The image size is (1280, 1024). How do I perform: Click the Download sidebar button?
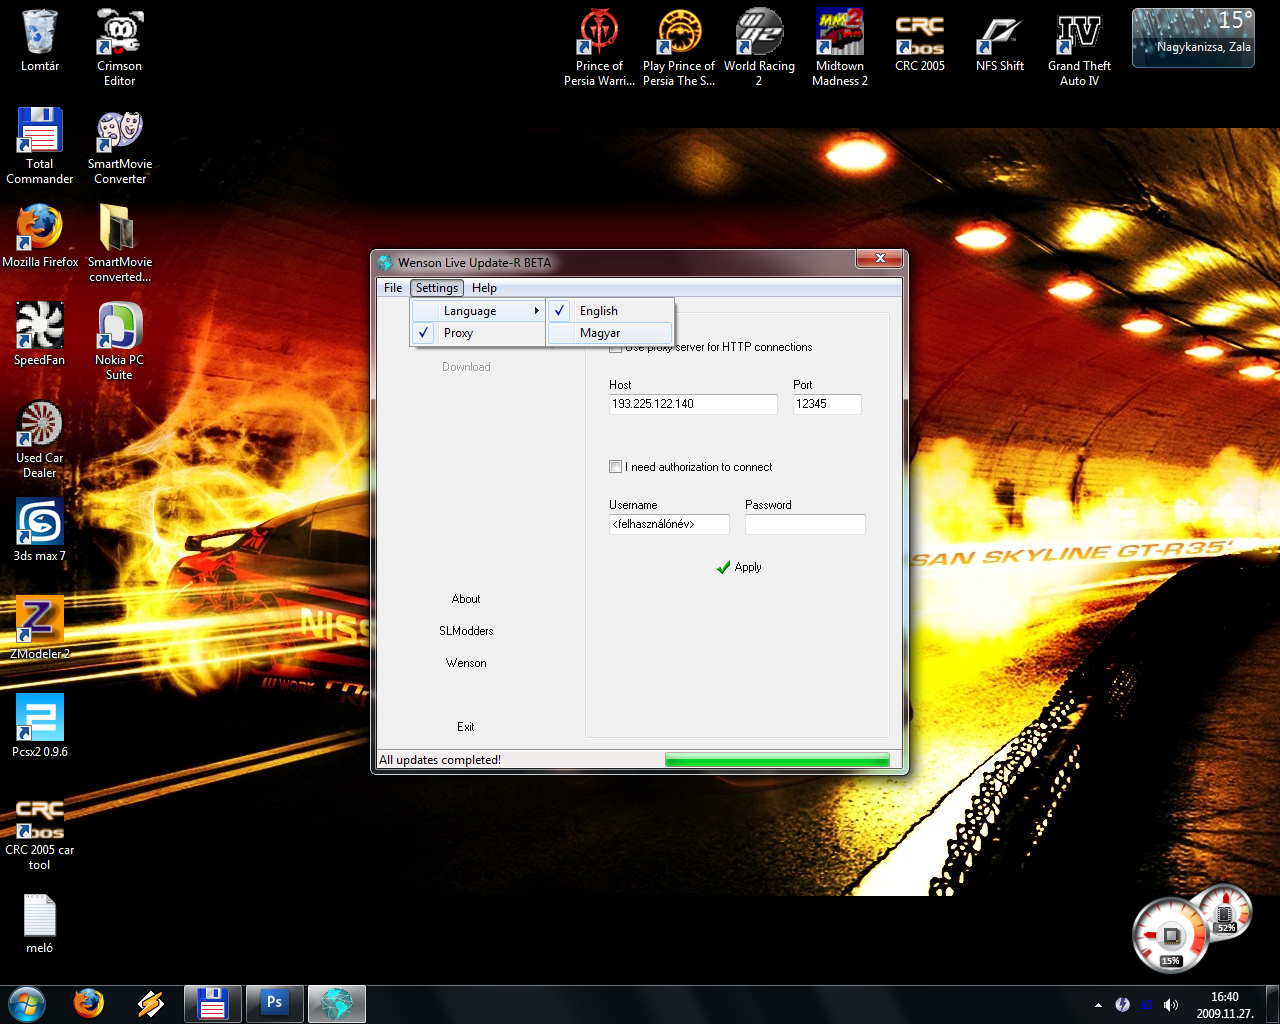pos(466,367)
